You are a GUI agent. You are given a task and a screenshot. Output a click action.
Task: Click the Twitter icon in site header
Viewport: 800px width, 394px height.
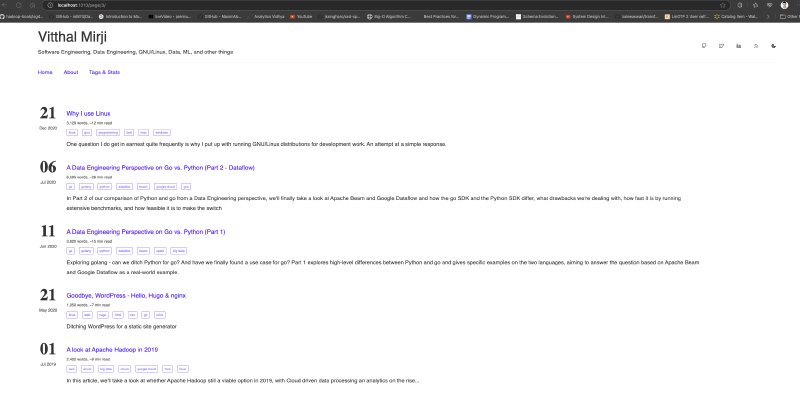point(721,46)
